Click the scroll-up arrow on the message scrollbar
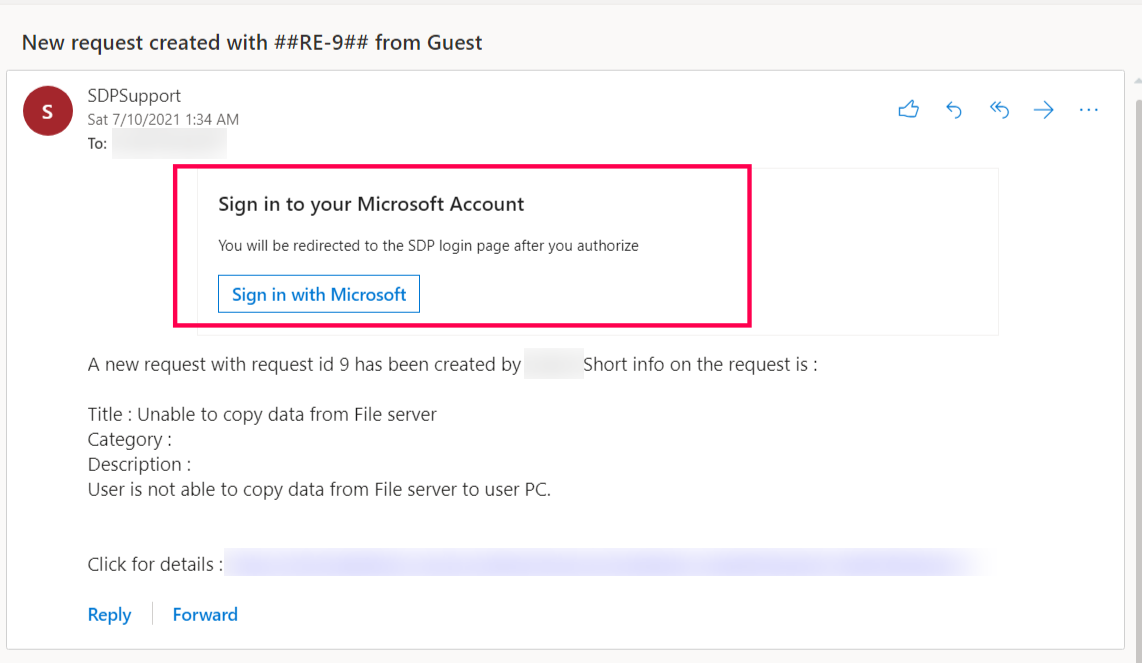Screen dimensions: 1142x663 (x=1138, y=81)
